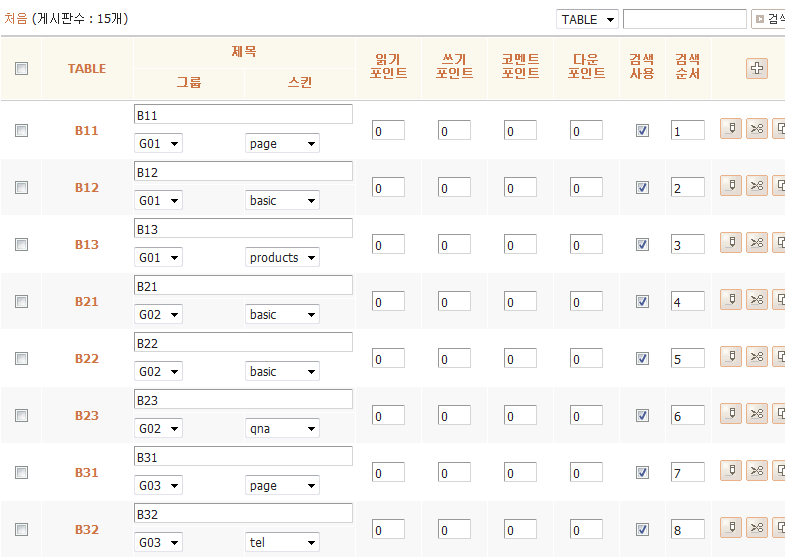This screenshot has height=559, width=785.
Task: Tick the select-all checkbox in table header
Action: pyautogui.click(x=22, y=68)
